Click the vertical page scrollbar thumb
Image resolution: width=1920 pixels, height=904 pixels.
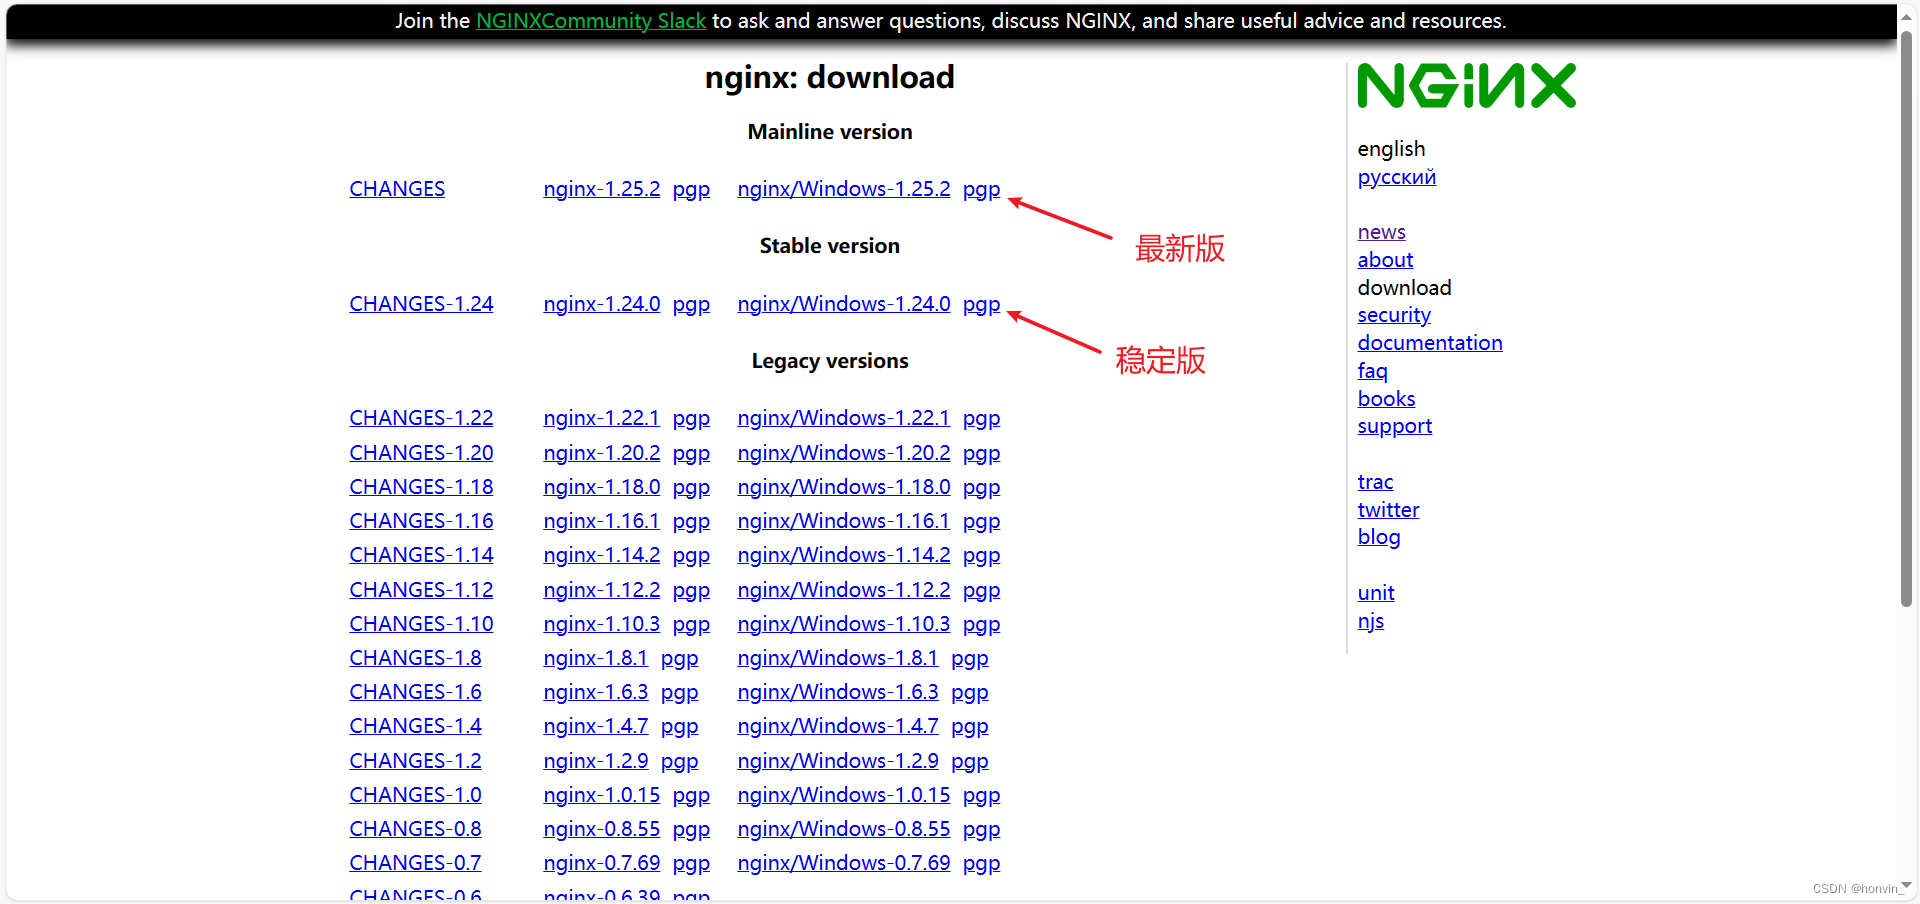point(1907,318)
